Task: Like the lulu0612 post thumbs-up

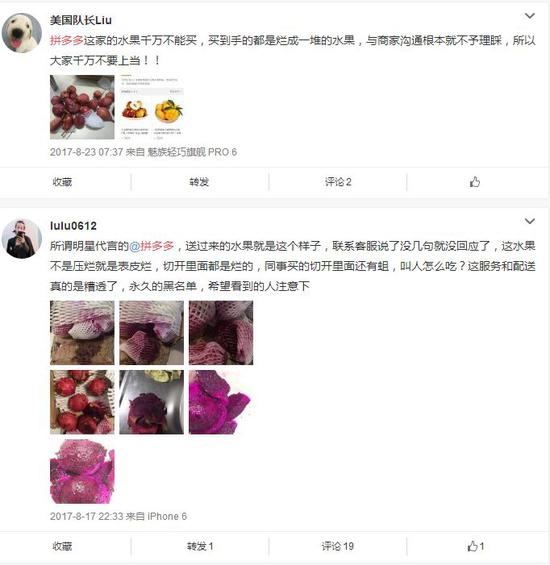Action: [475, 546]
